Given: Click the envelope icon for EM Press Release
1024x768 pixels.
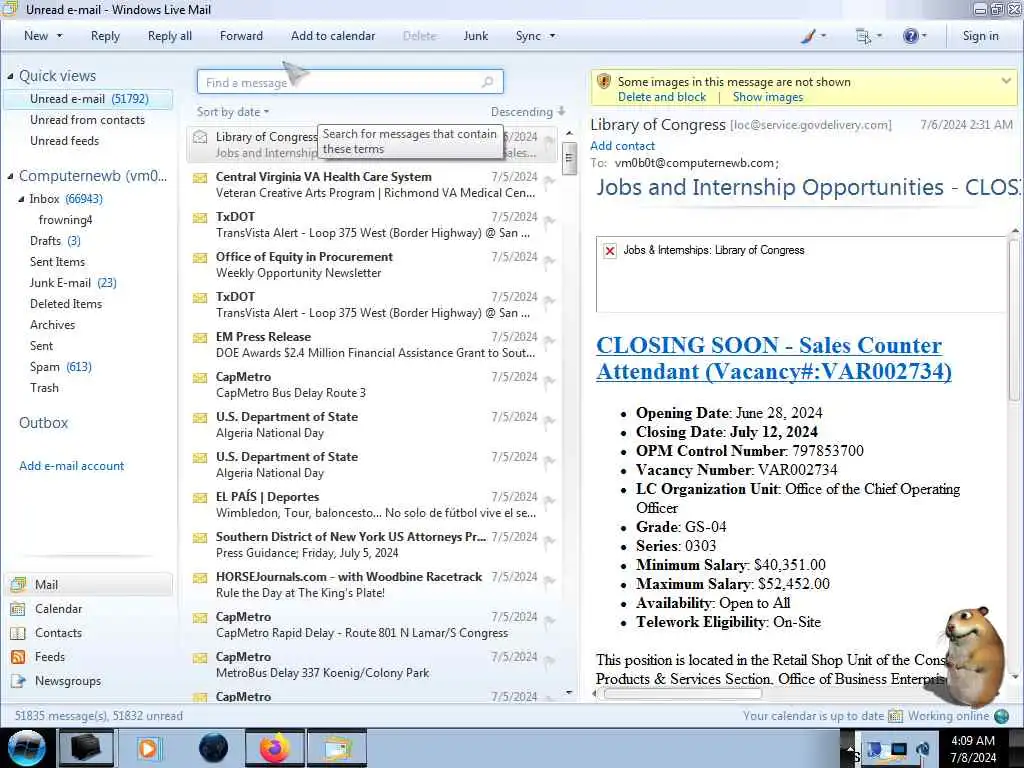Looking at the screenshot, I should click(x=200, y=338).
